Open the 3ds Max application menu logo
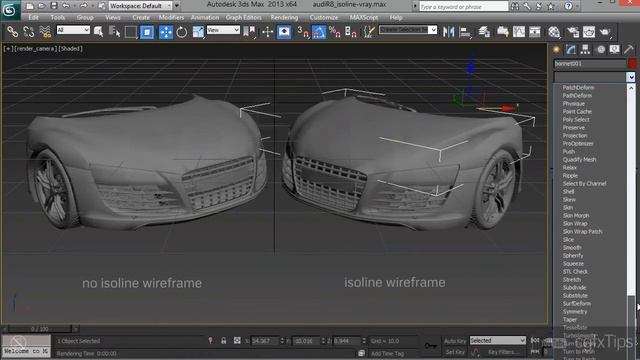 pyautogui.click(x=10, y=10)
